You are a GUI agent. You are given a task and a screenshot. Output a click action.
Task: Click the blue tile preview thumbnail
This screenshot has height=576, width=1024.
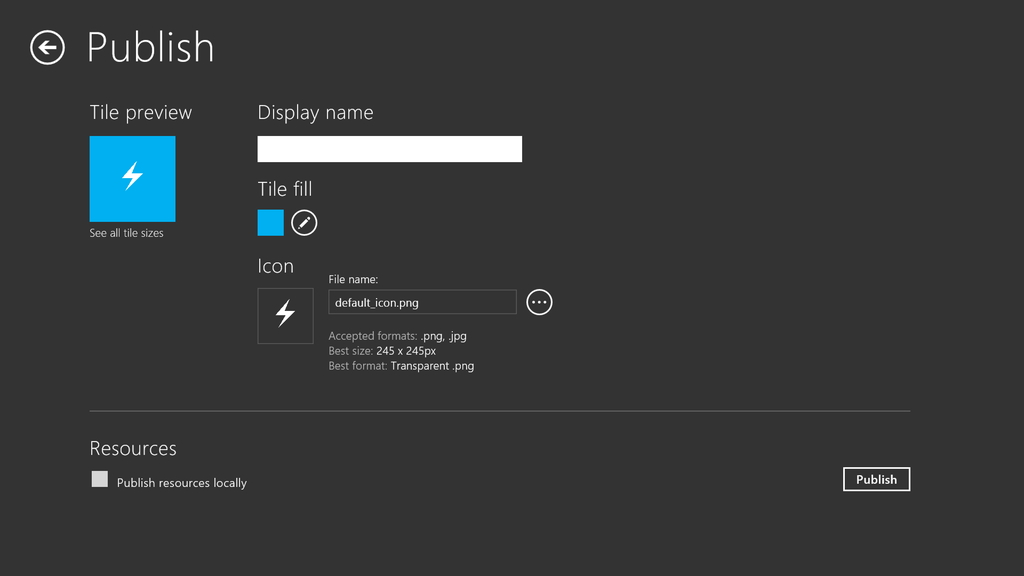click(133, 179)
